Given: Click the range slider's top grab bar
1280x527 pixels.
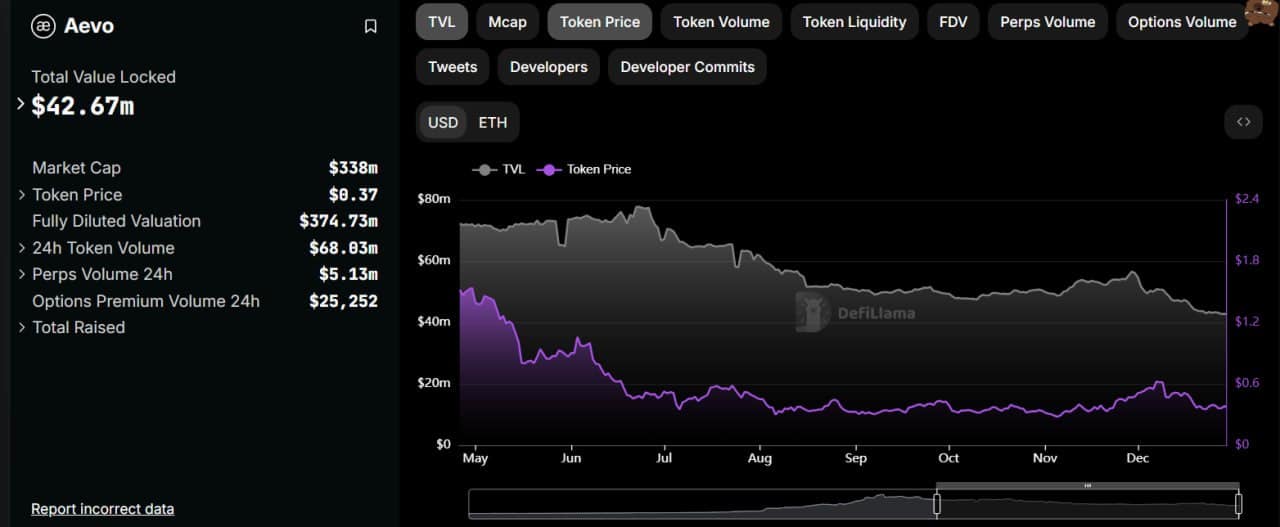Looking at the screenshot, I should (1087, 486).
